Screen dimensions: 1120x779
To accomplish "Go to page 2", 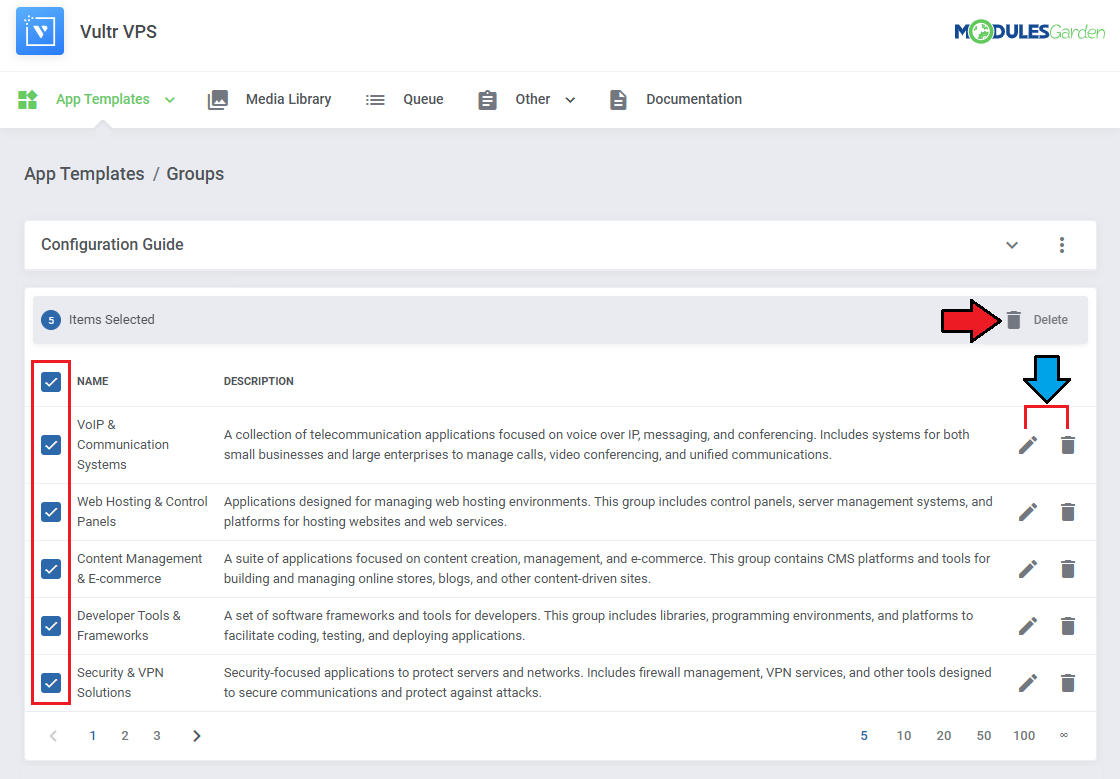I will (125, 736).
